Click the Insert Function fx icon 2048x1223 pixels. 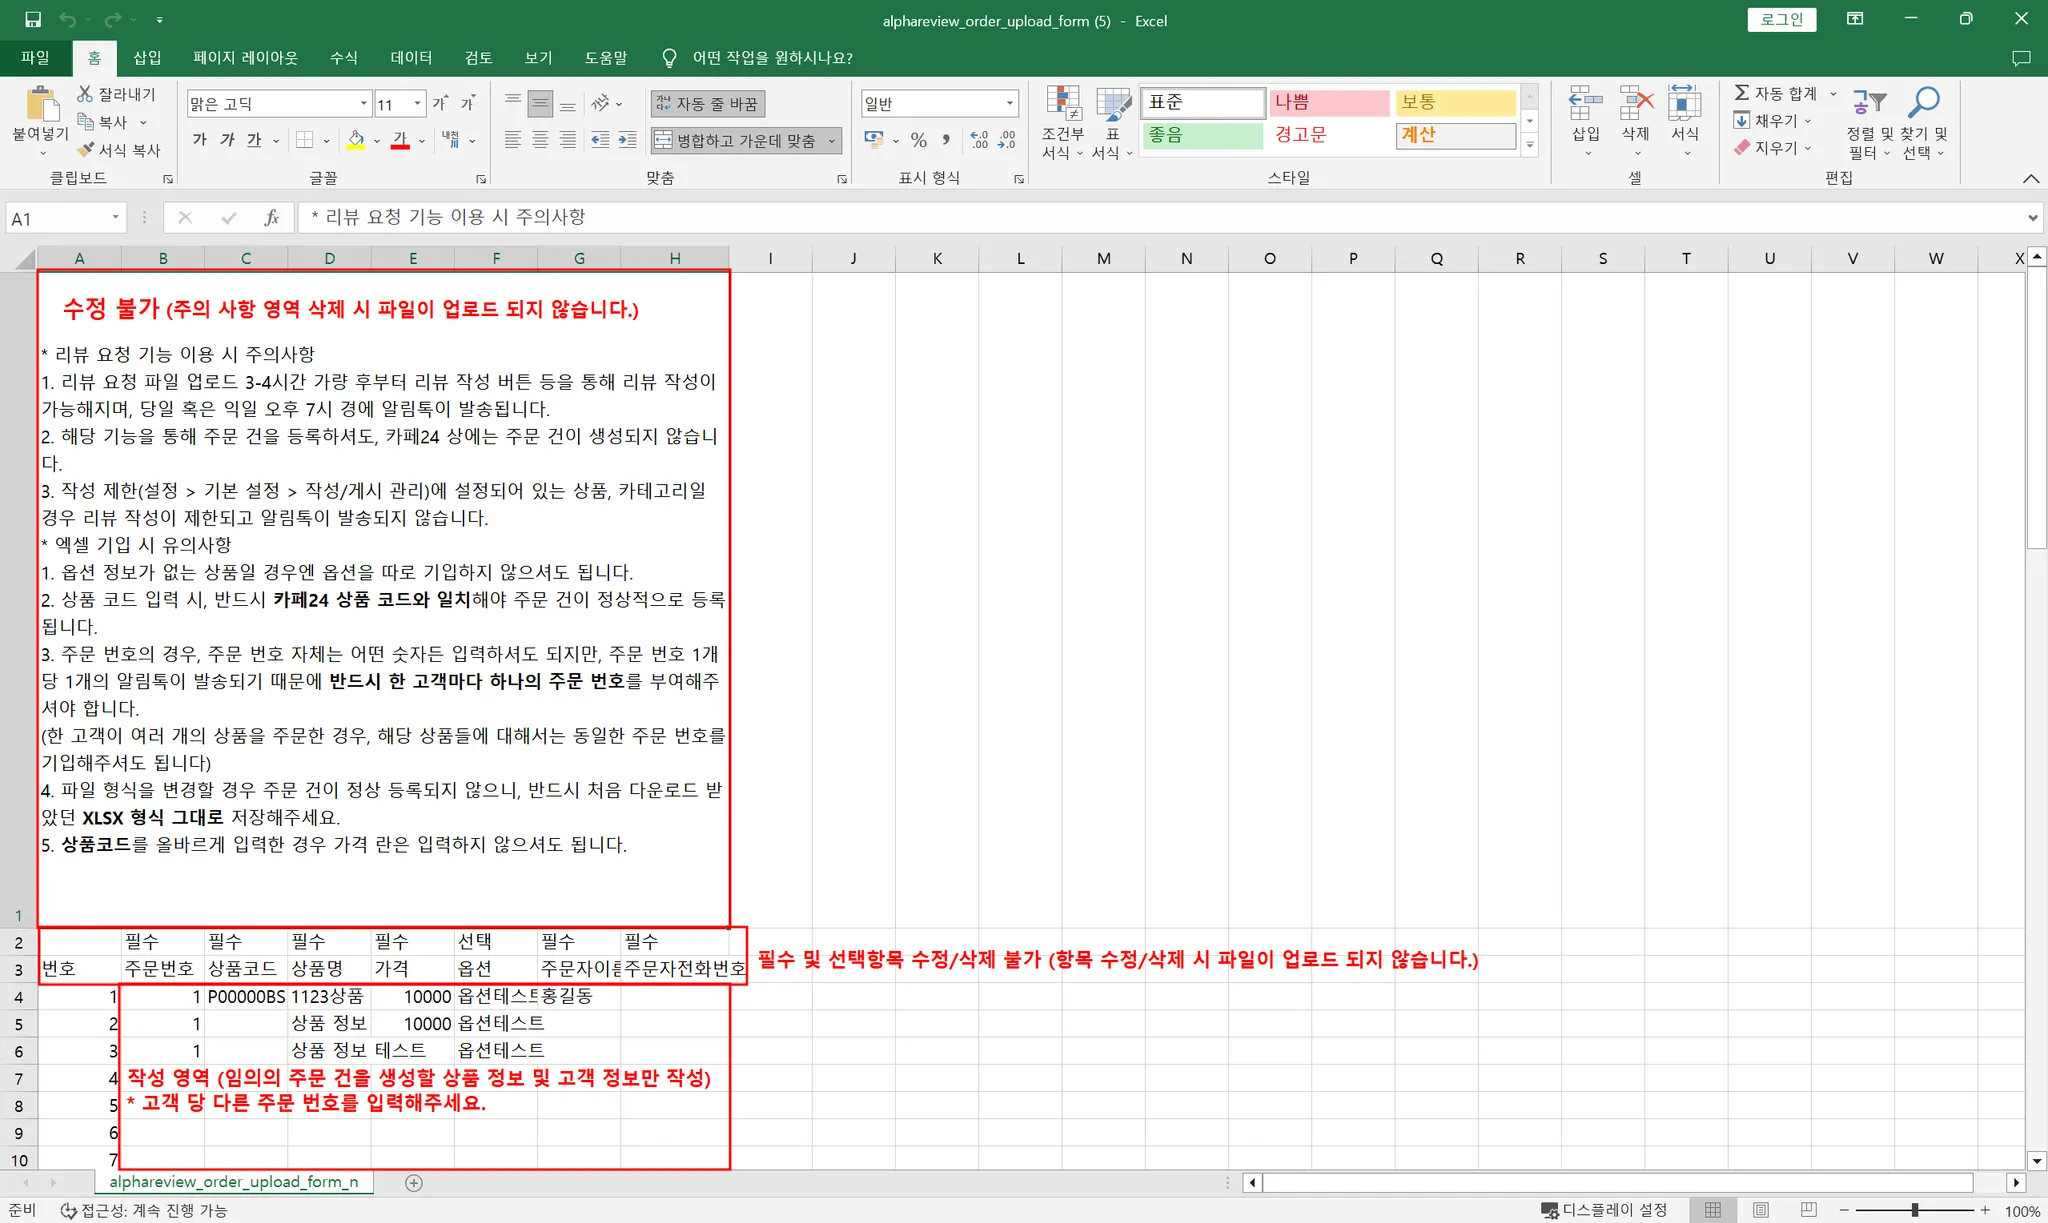point(271,218)
